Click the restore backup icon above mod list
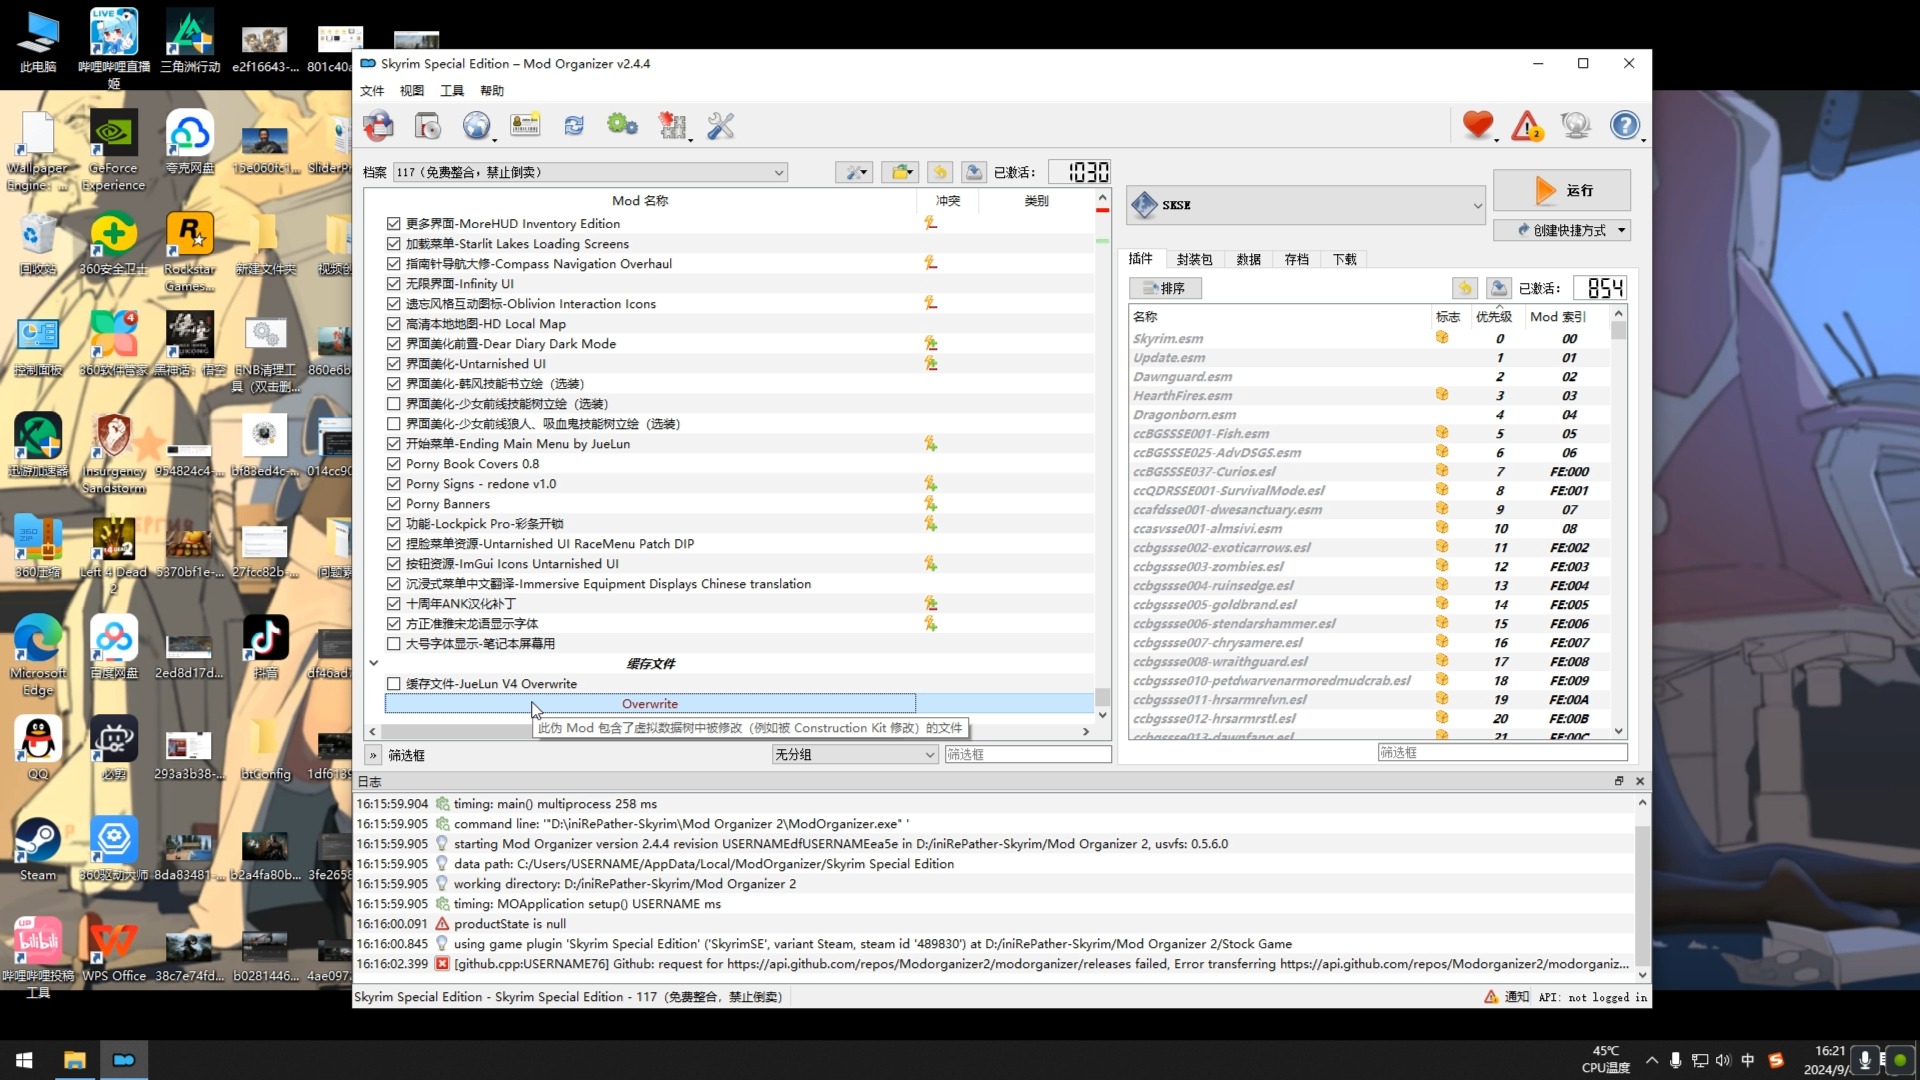Screen dimensions: 1920x1080 pos(940,172)
